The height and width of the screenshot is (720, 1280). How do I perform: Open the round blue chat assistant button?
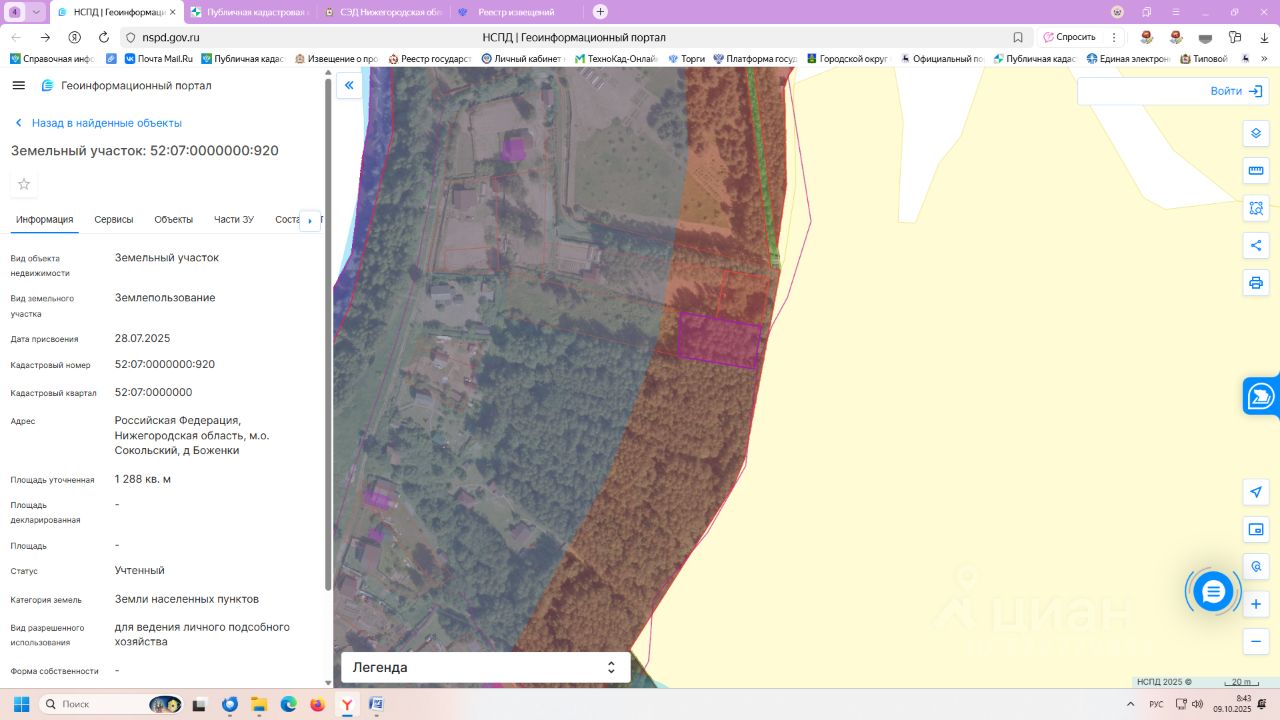point(1213,592)
